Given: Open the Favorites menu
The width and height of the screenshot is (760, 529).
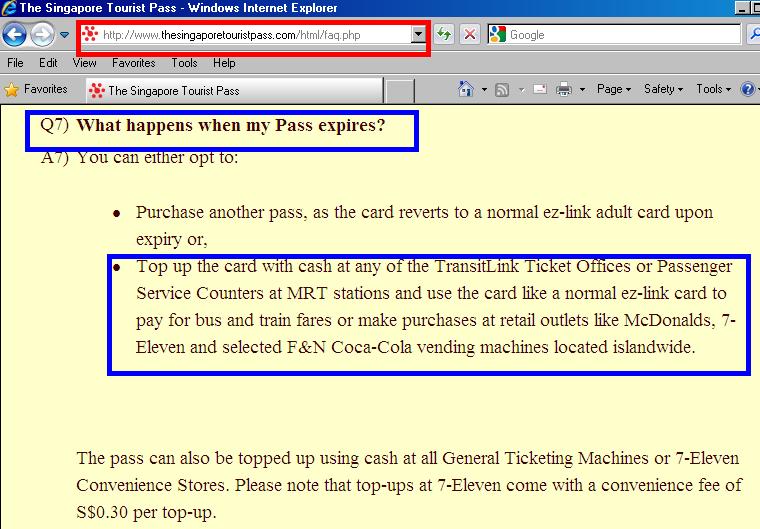Looking at the screenshot, I should [x=133, y=63].
